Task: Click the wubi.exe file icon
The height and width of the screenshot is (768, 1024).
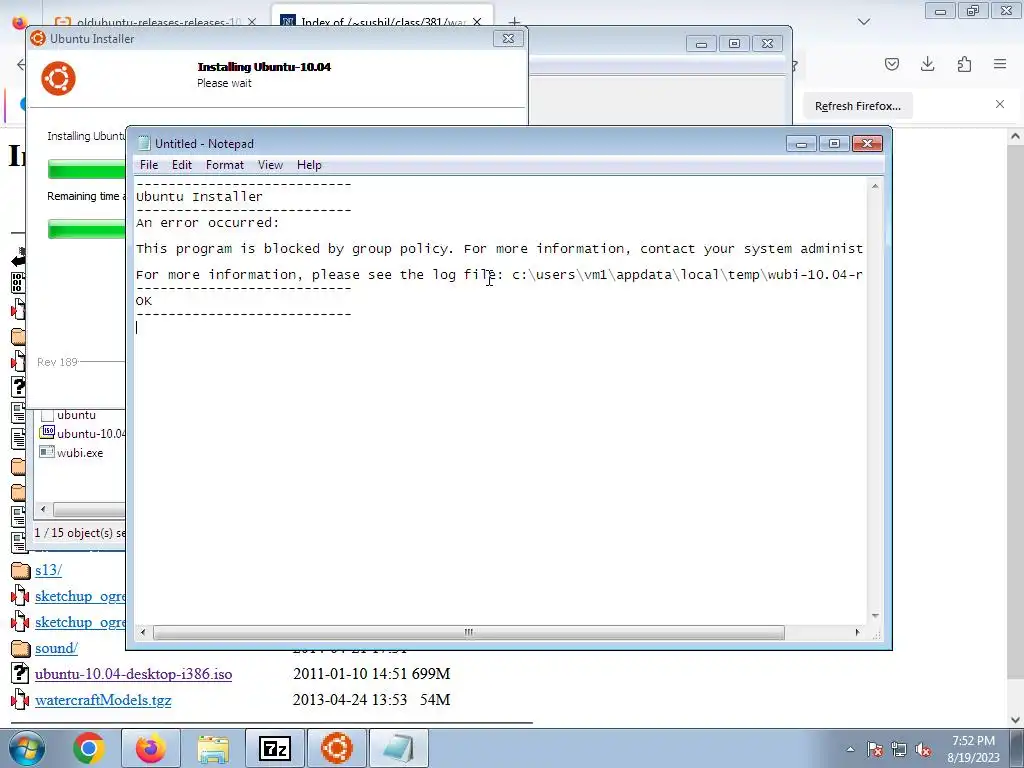Action: tap(47, 452)
